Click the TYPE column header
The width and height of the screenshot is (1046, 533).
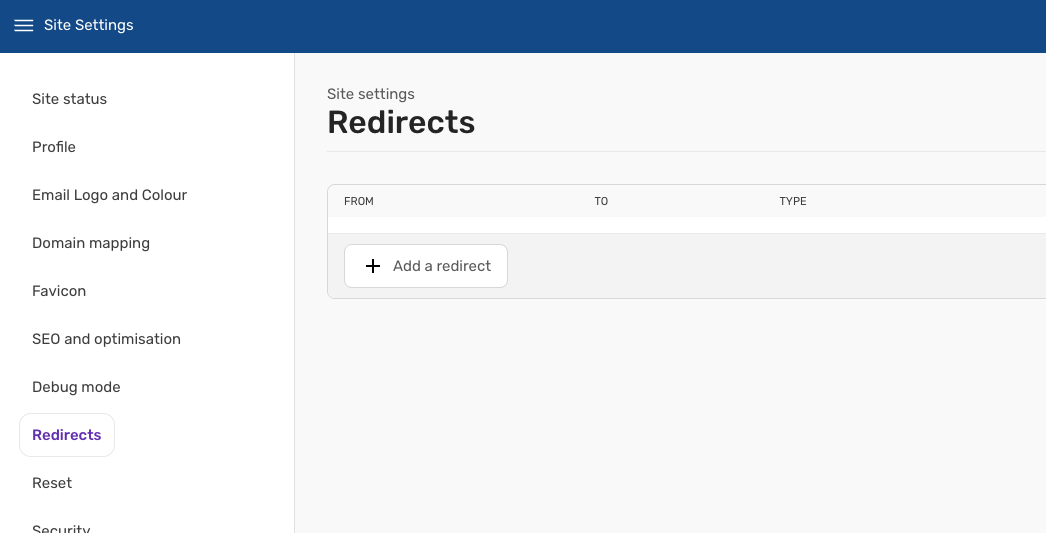(793, 201)
